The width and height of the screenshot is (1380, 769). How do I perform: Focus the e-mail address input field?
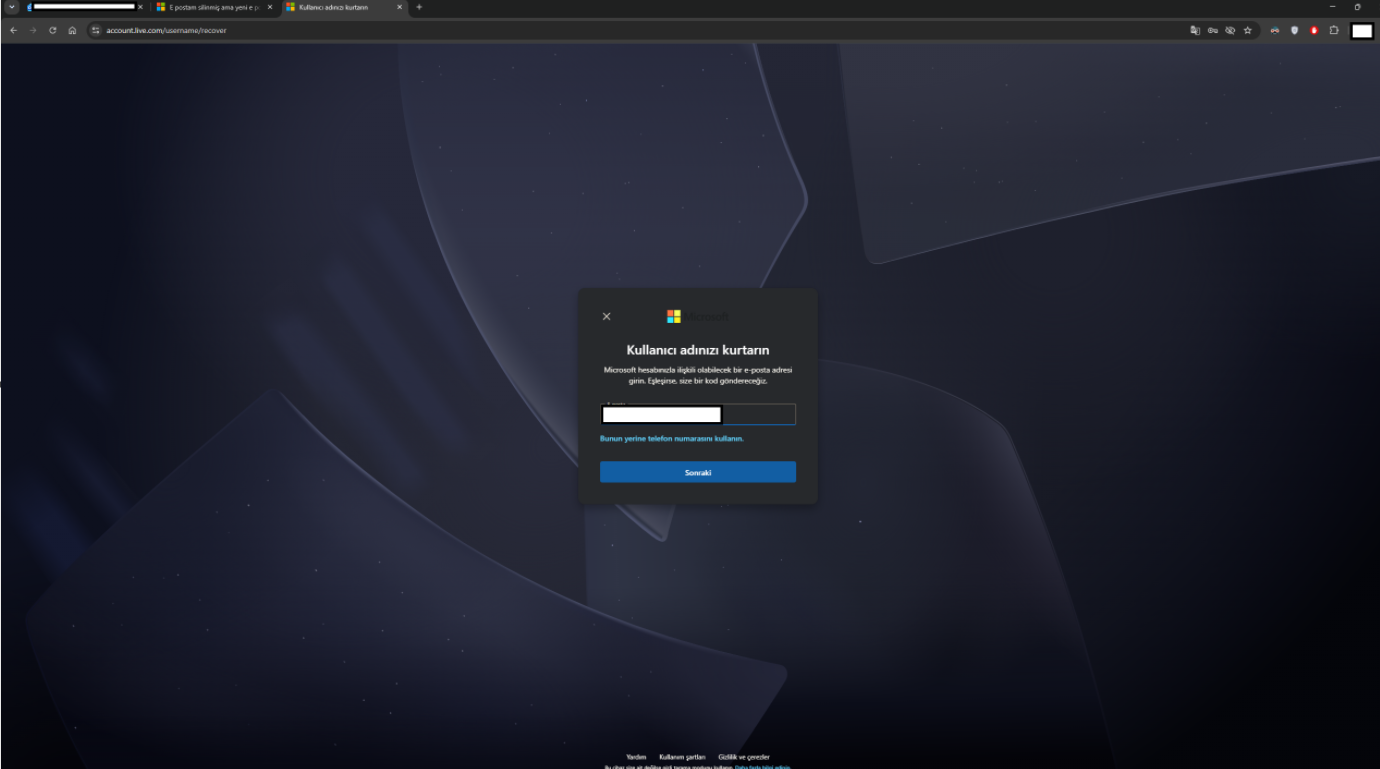pos(698,414)
